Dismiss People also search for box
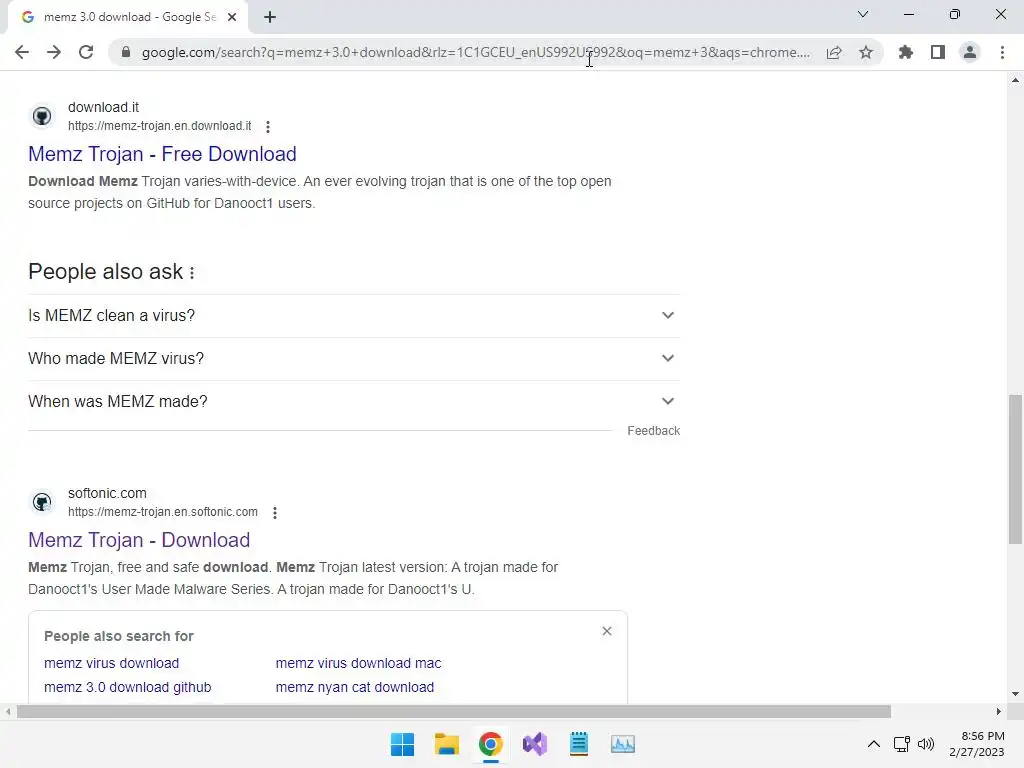Screen dimensions: 1024x768 (607, 631)
